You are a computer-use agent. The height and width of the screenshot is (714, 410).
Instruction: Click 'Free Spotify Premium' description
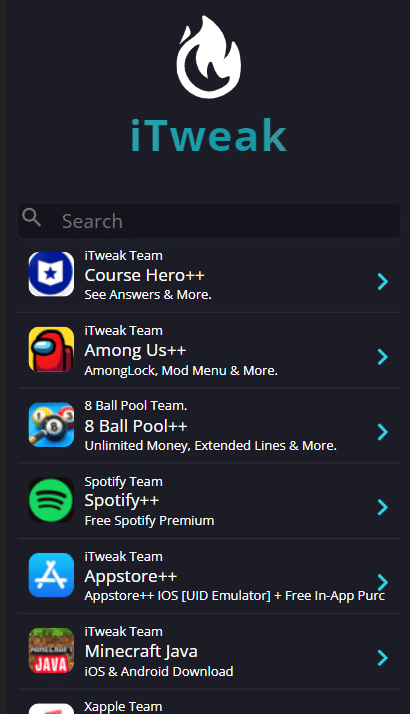[149, 520]
